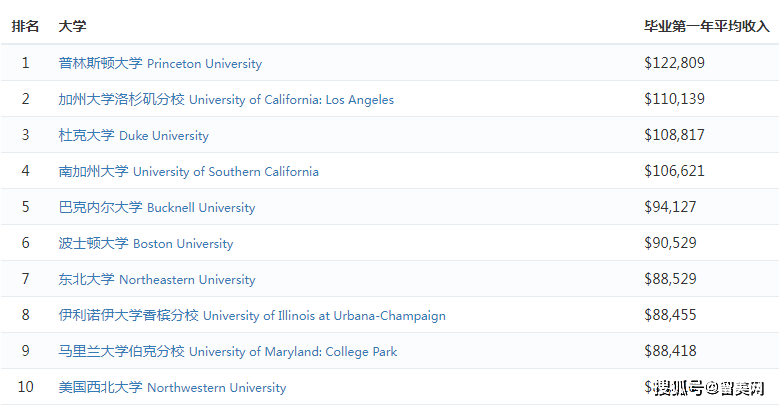
Task: Open the Princeton University link
Action: tap(160, 64)
